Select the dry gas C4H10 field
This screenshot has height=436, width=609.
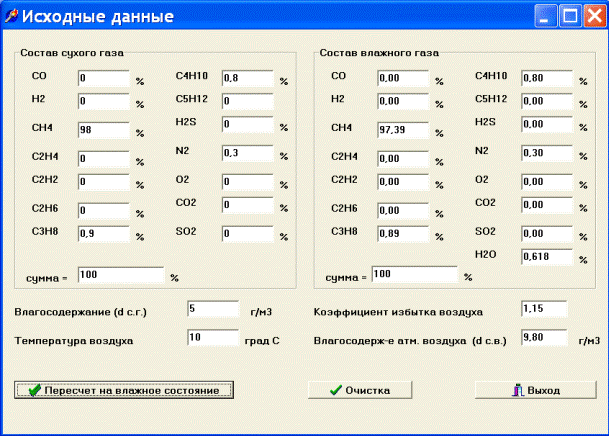point(247,78)
